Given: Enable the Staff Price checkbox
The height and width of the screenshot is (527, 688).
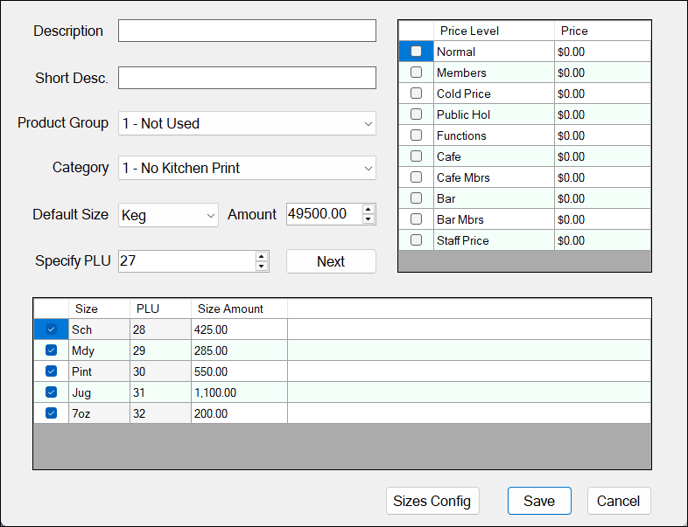Looking at the screenshot, I should pos(416,241).
